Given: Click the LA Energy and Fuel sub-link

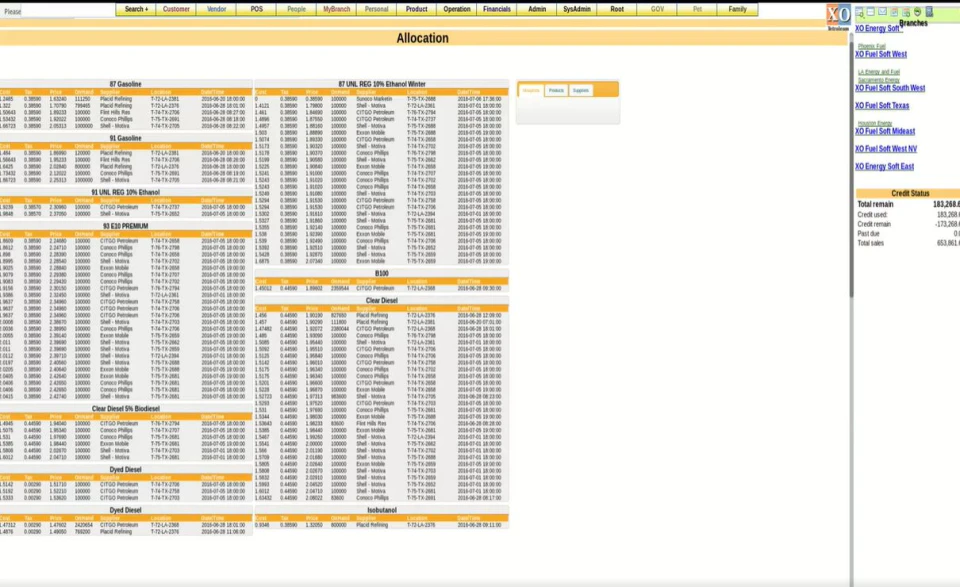Looking at the screenshot, I should (879, 72).
